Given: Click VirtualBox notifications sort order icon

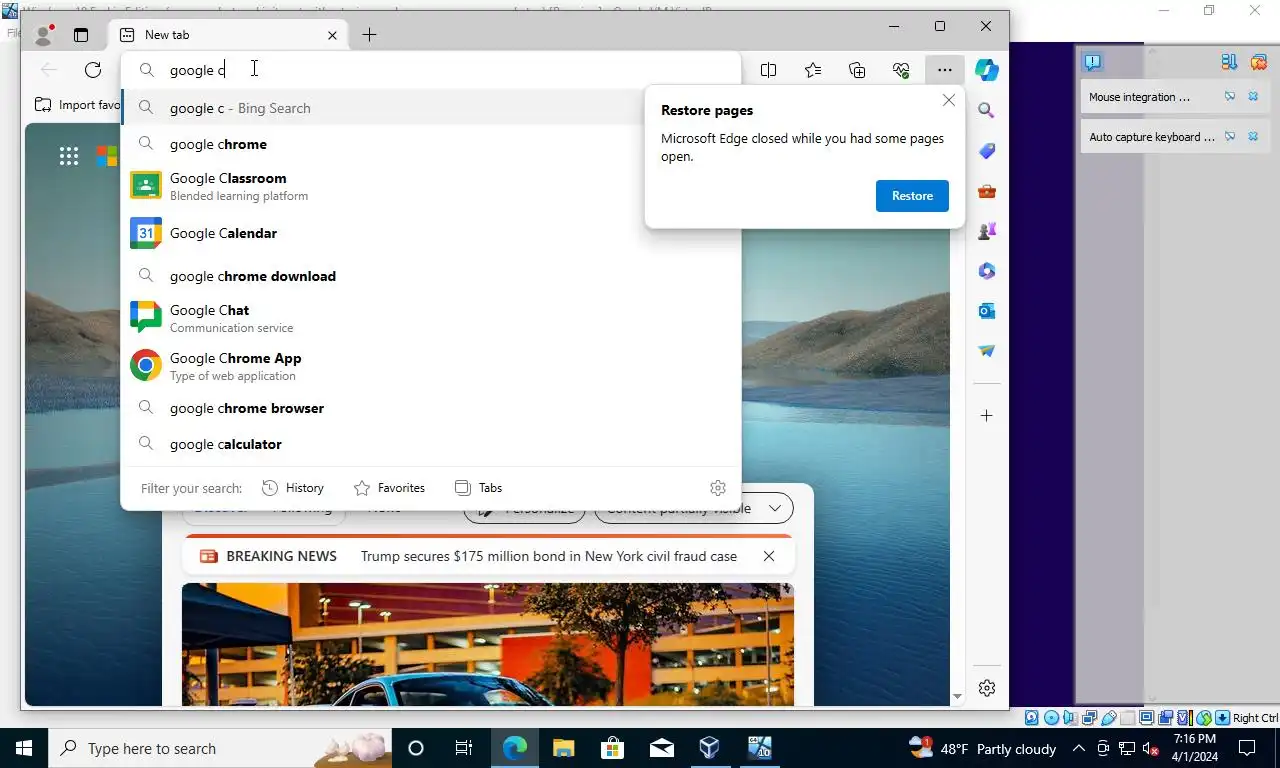Looking at the screenshot, I should point(1229,62).
